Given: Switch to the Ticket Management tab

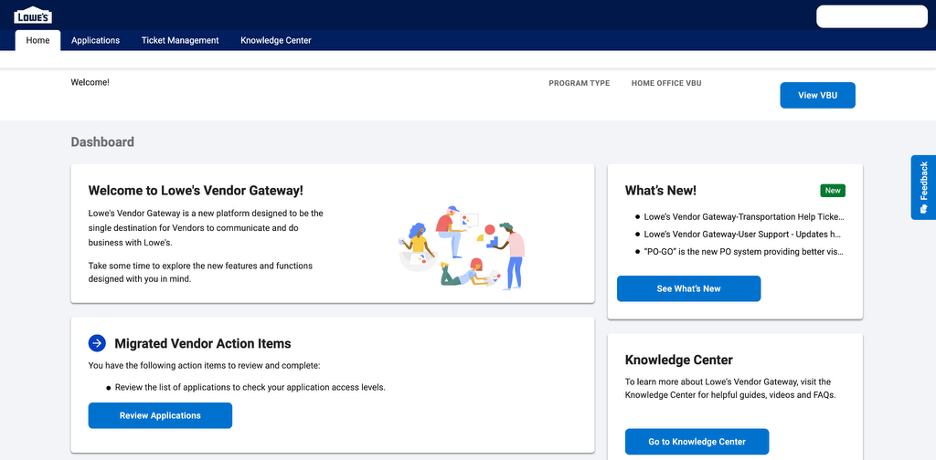Looking at the screenshot, I should coord(180,41).
